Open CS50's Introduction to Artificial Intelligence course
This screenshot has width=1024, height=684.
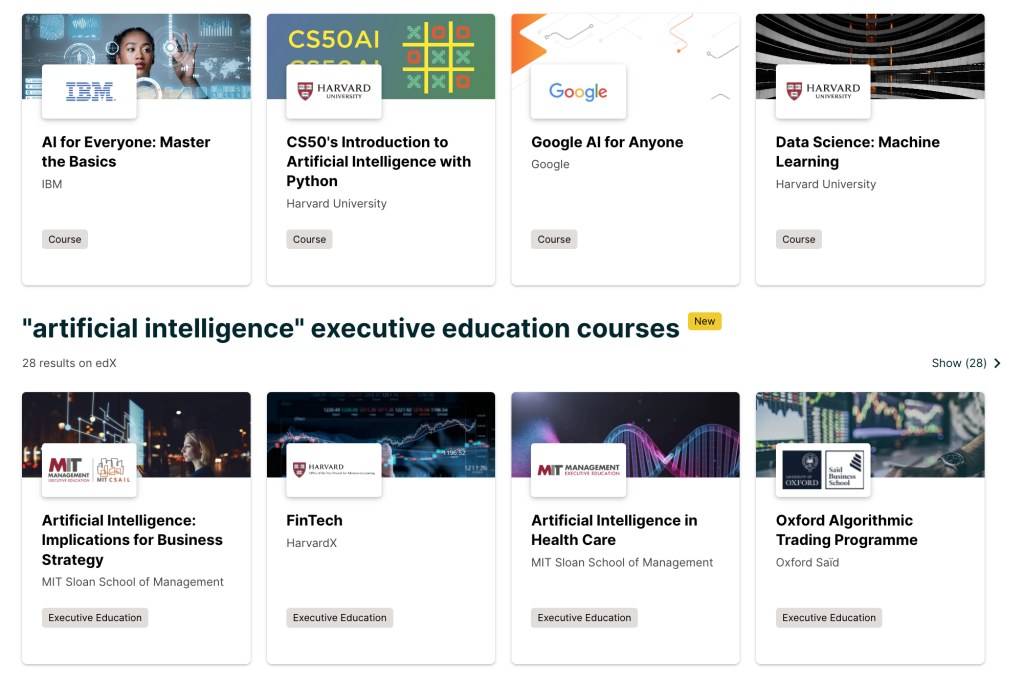tap(378, 161)
